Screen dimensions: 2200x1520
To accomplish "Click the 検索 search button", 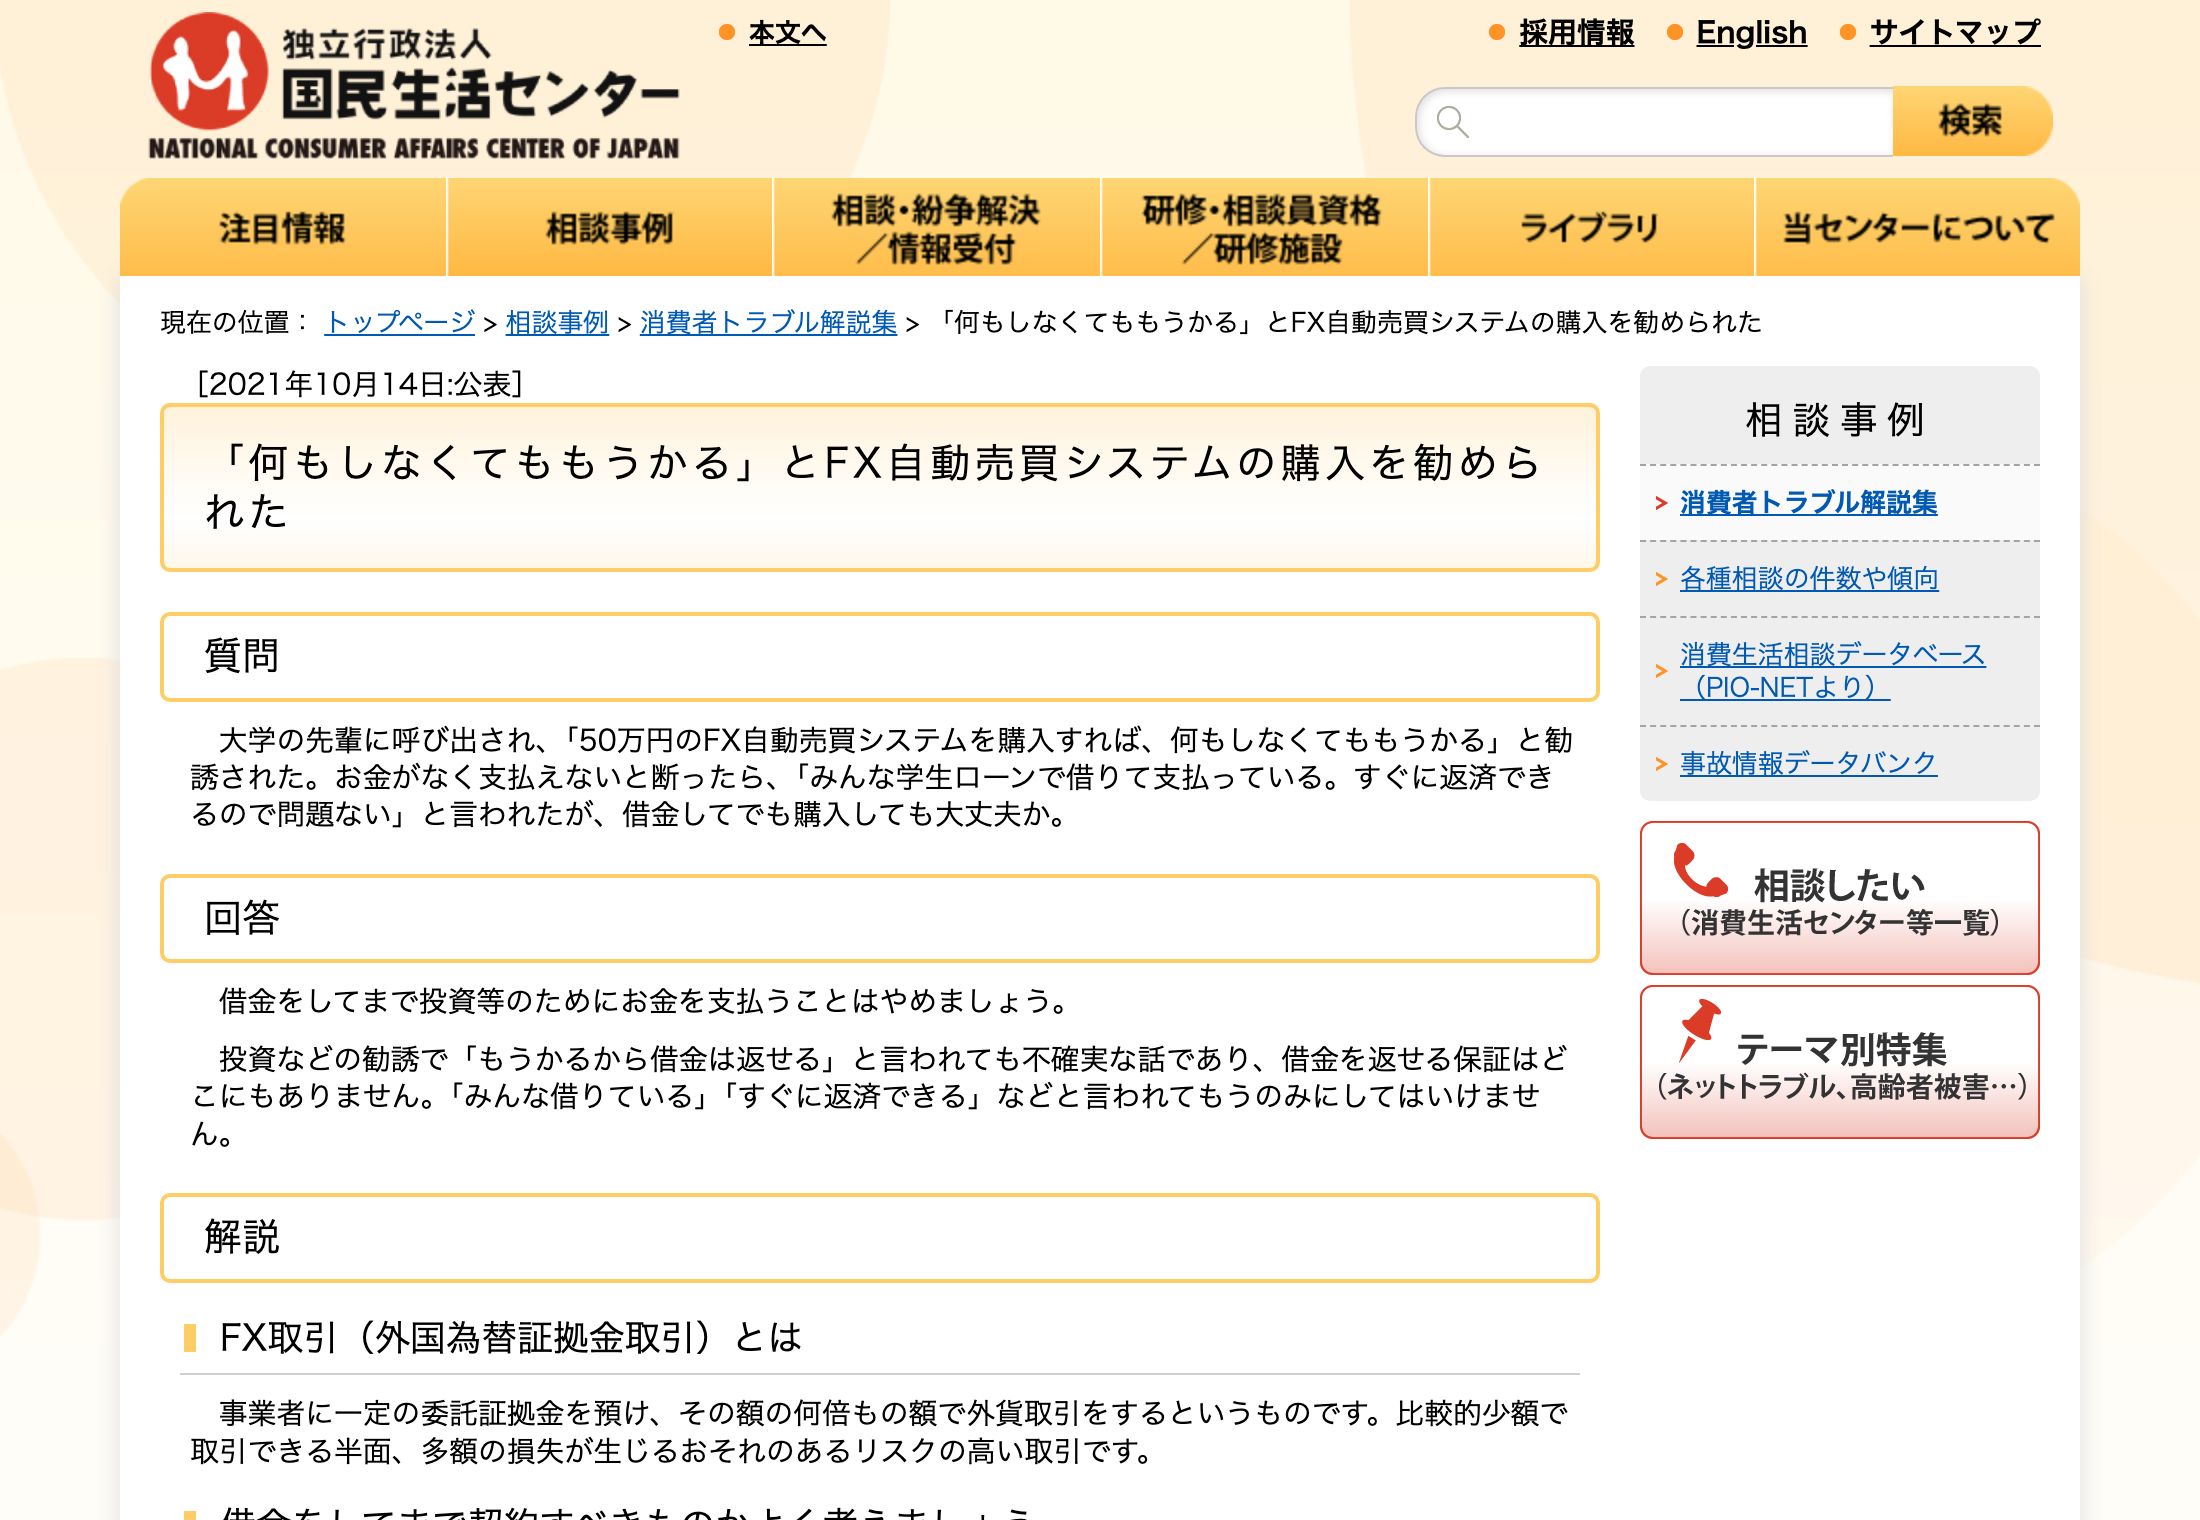I will [1972, 121].
